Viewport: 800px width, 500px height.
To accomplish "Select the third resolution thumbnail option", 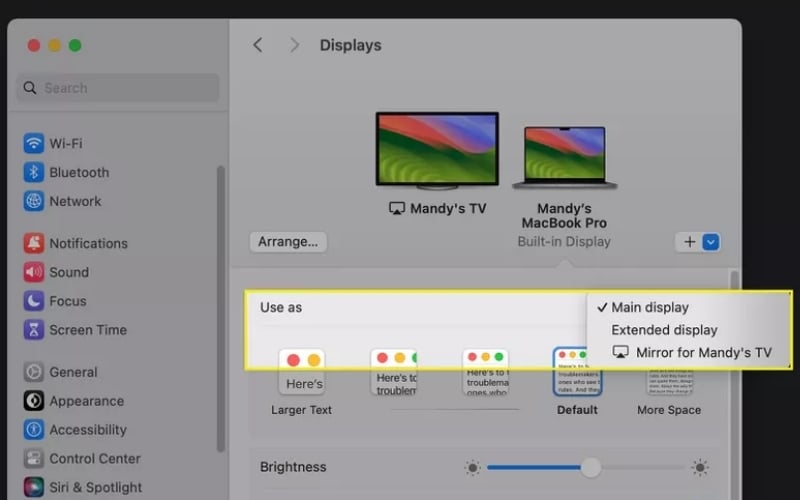I will pos(486,372).
